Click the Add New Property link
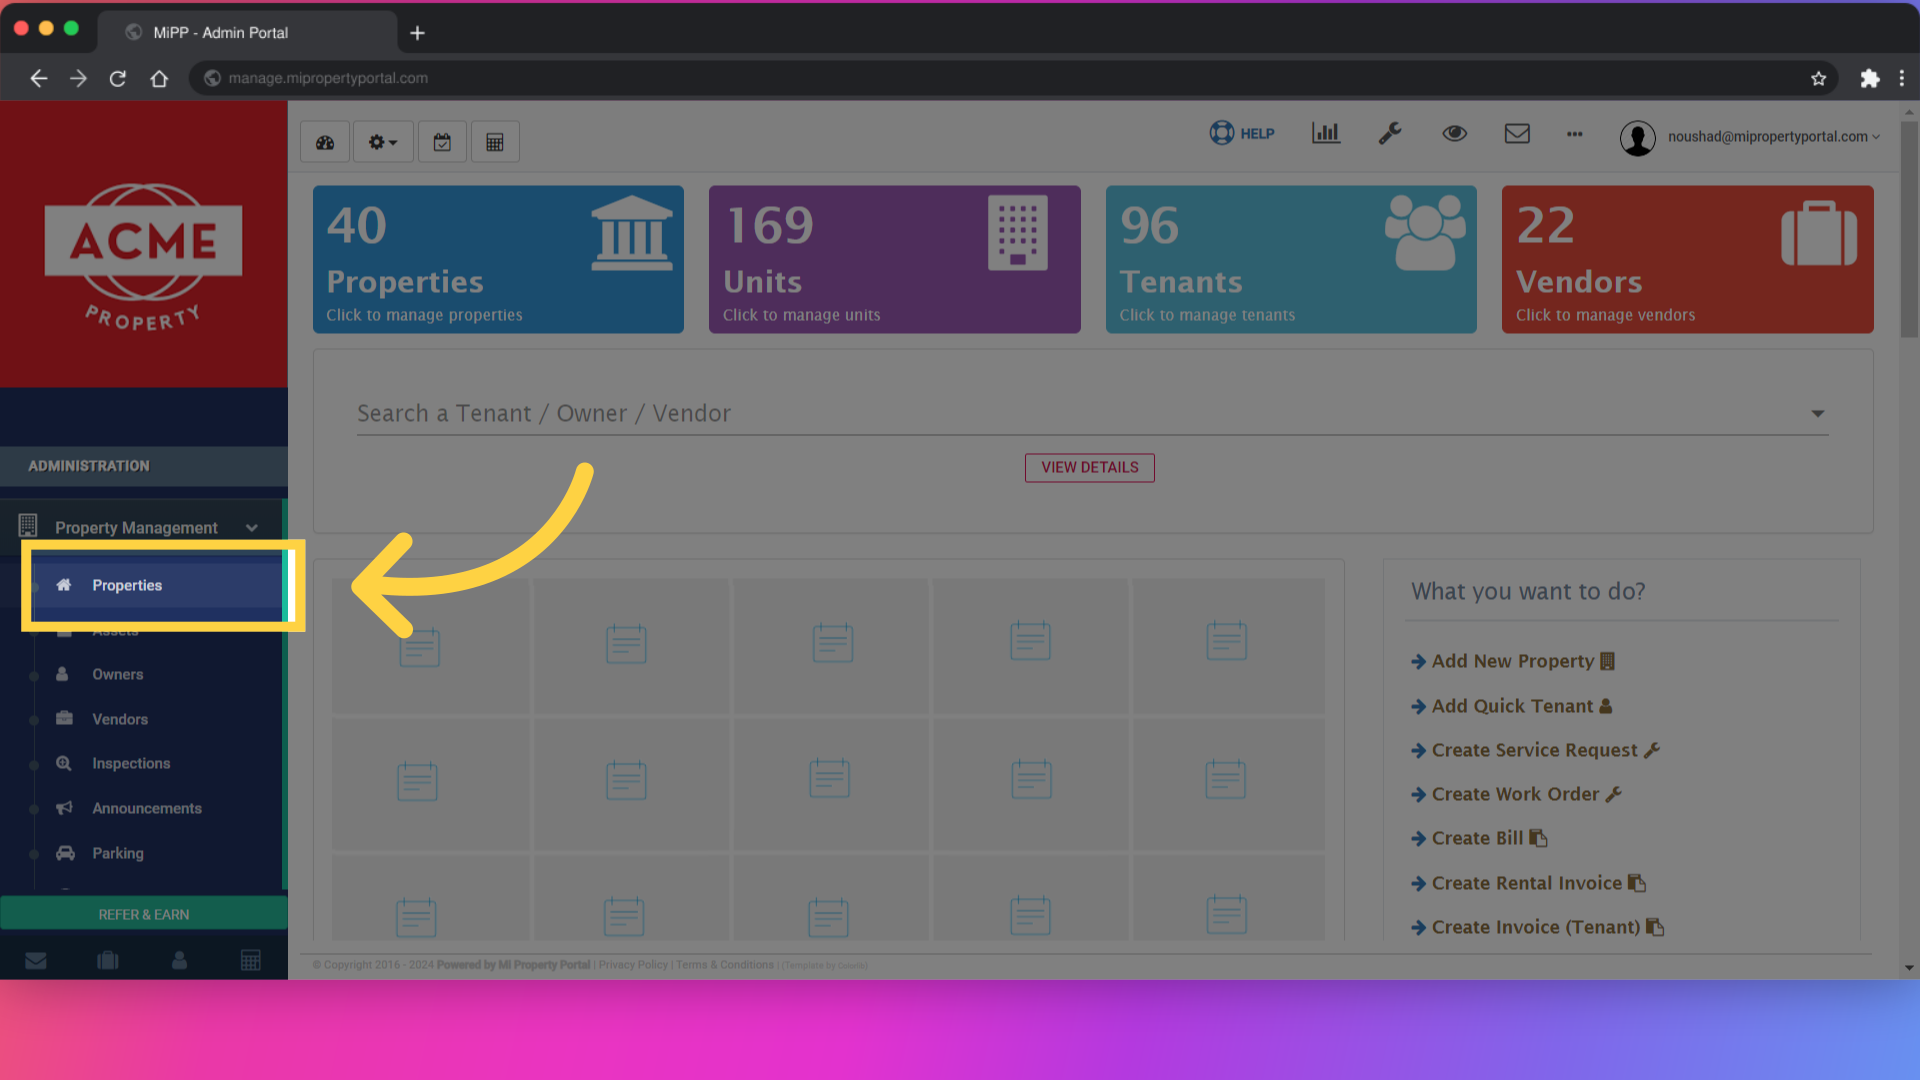1920x1080 pixels. pos(1512,661)
